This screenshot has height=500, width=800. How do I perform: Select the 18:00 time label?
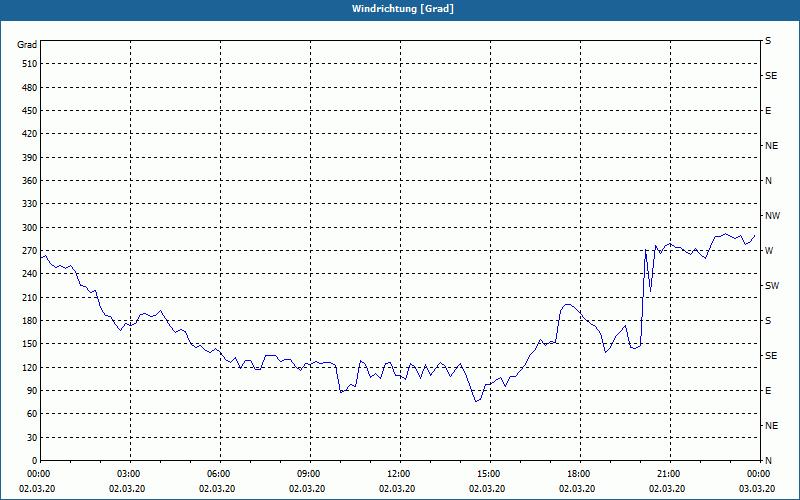click(x=578, y=474)
